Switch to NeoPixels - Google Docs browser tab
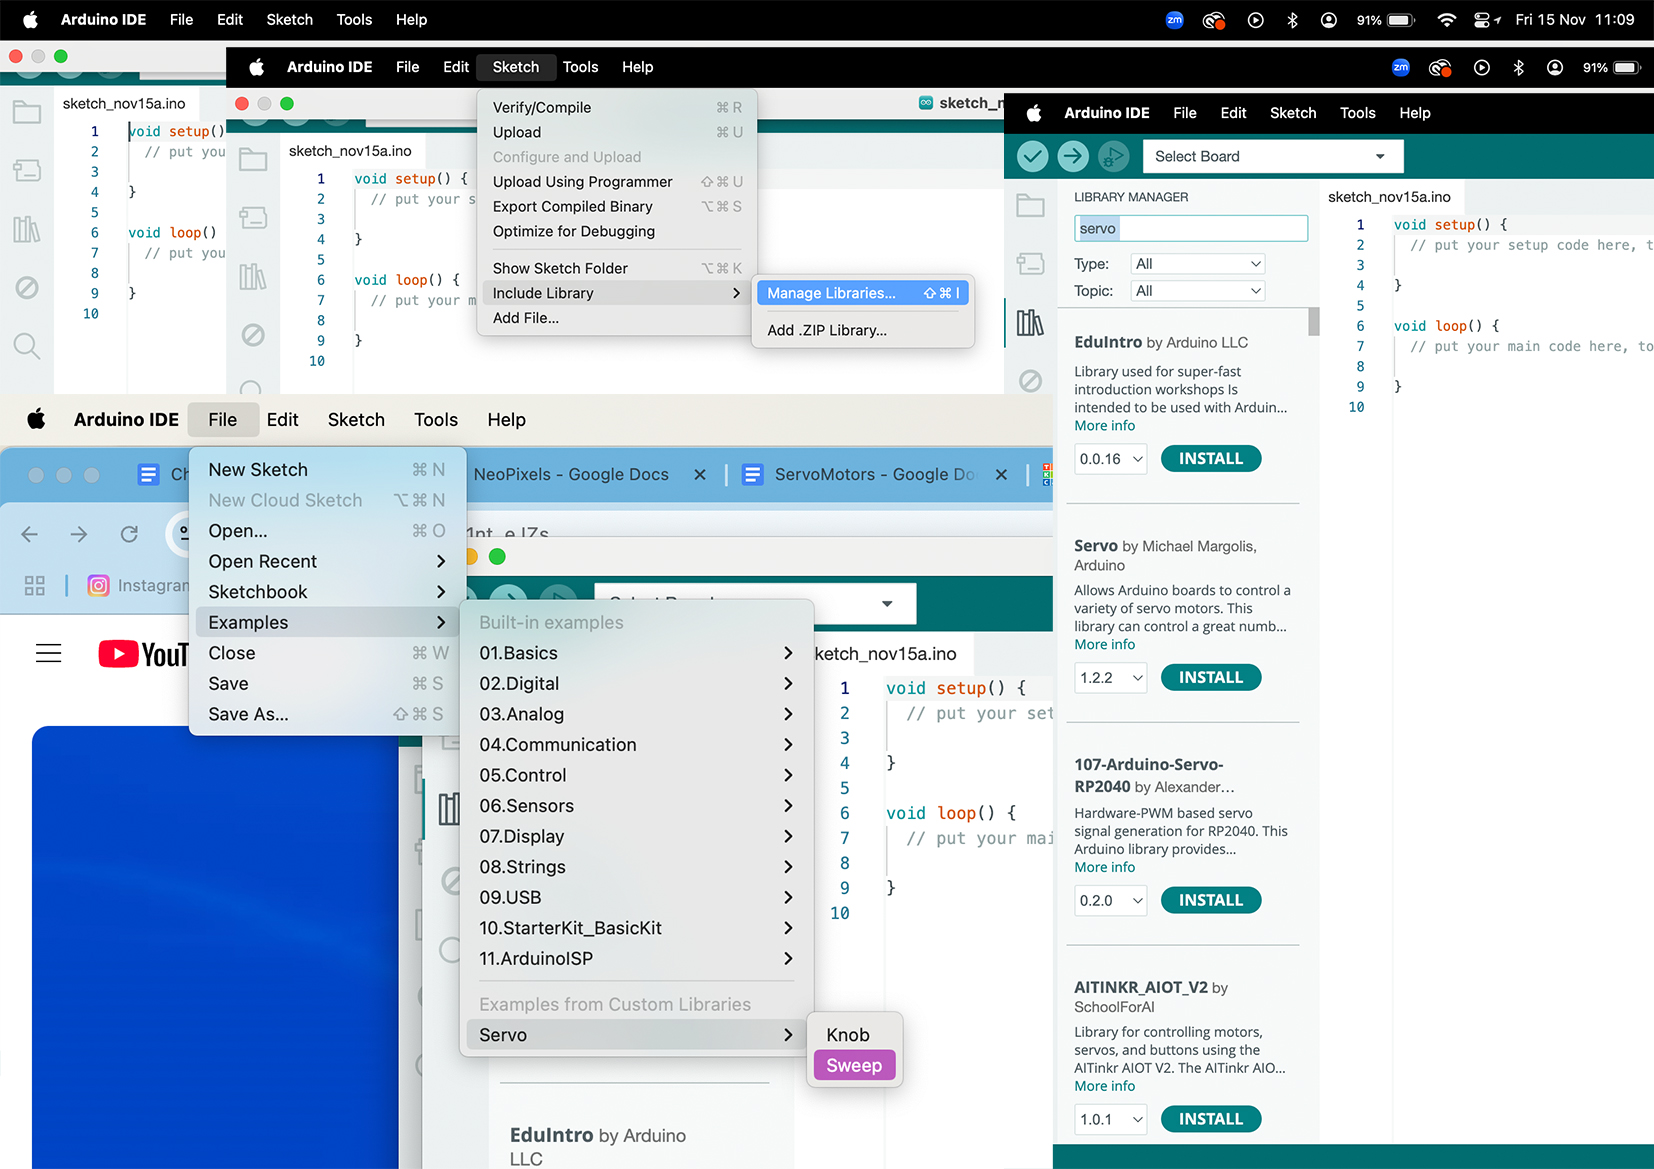 (571, 474)
